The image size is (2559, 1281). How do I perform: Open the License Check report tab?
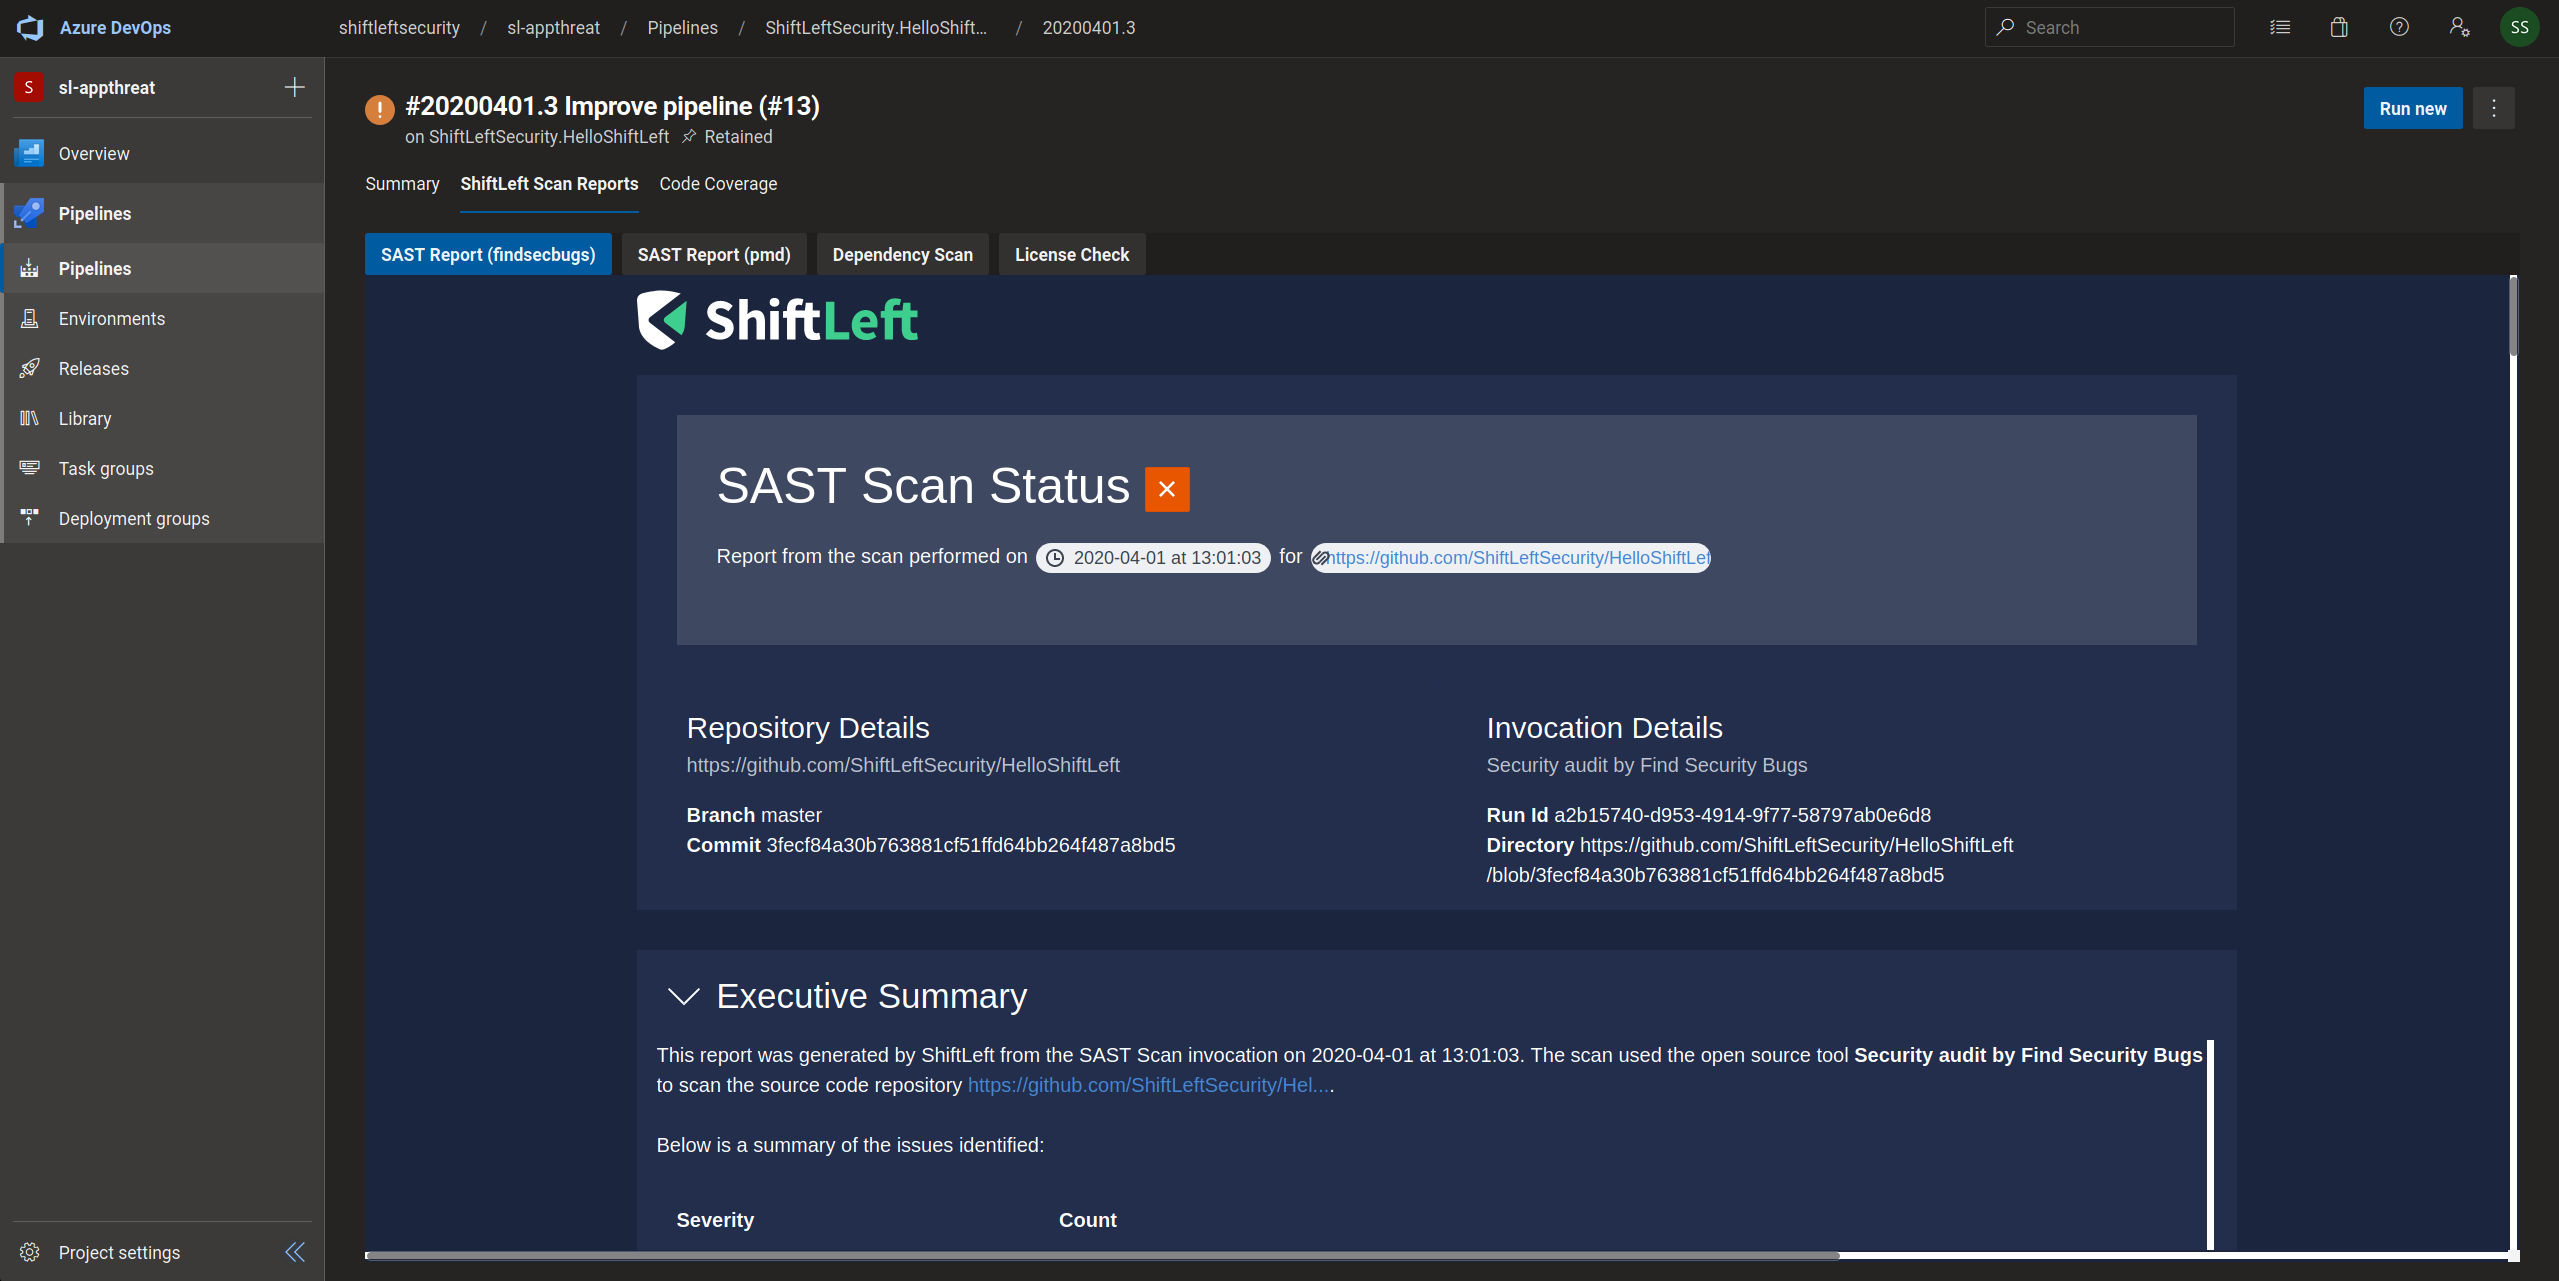1072,254
